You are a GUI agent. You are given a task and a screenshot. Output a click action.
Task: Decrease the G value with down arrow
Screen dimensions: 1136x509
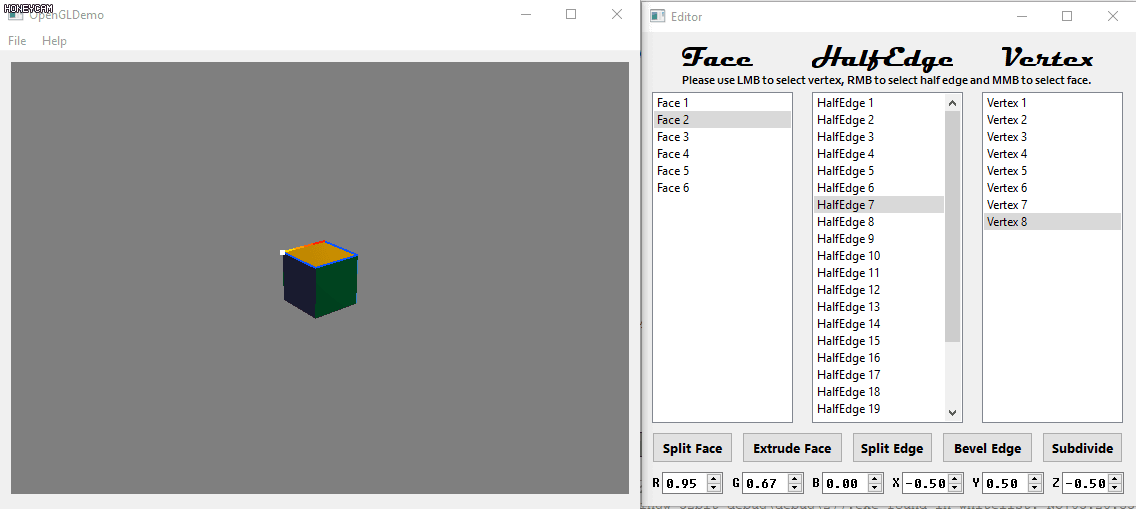[795, 488]
